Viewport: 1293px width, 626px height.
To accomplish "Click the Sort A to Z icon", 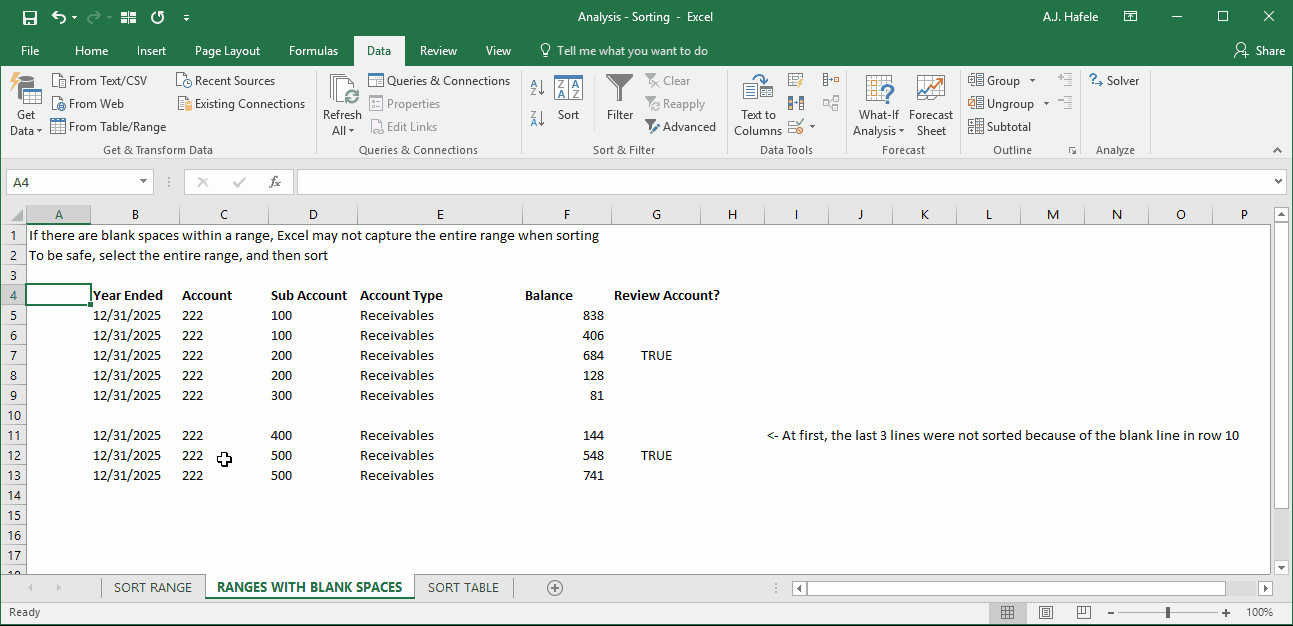I will (x=537, y=88).
